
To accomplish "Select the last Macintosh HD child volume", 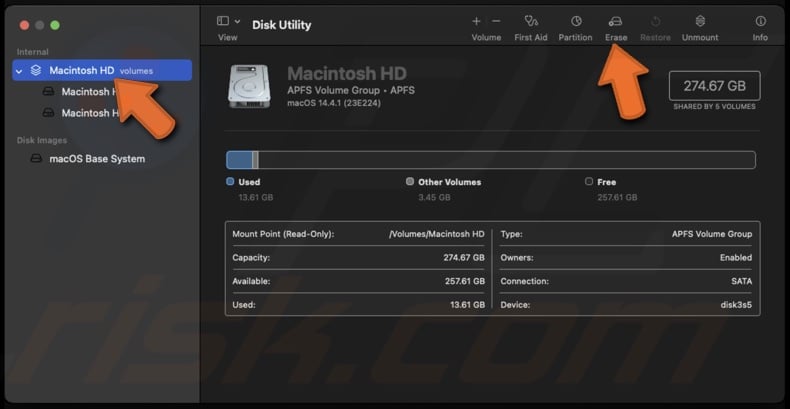I will tap(91, 113).
